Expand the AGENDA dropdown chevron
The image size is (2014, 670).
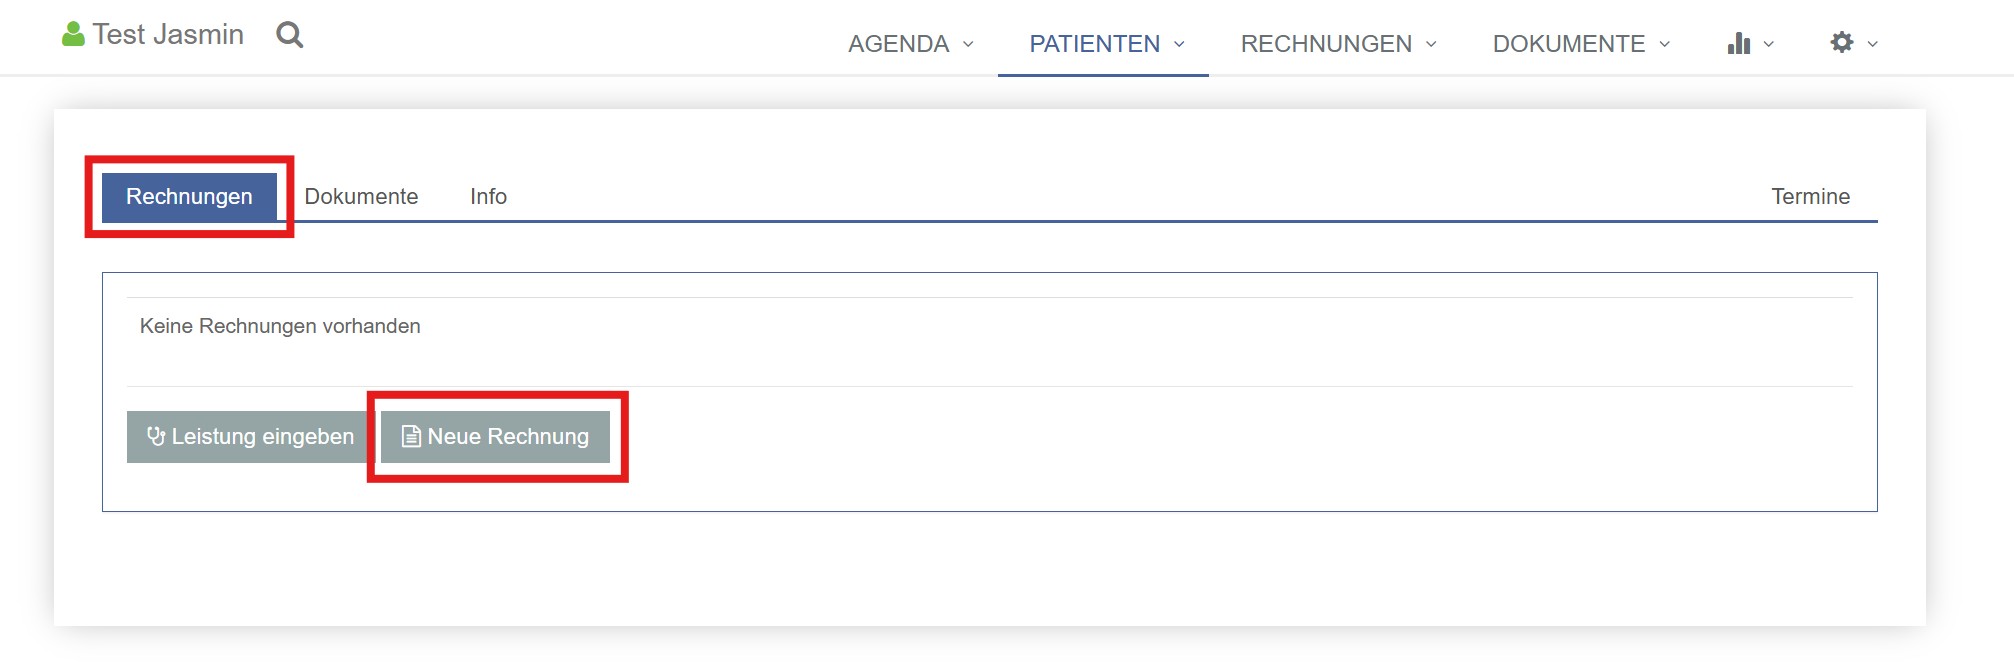(968, 44)
